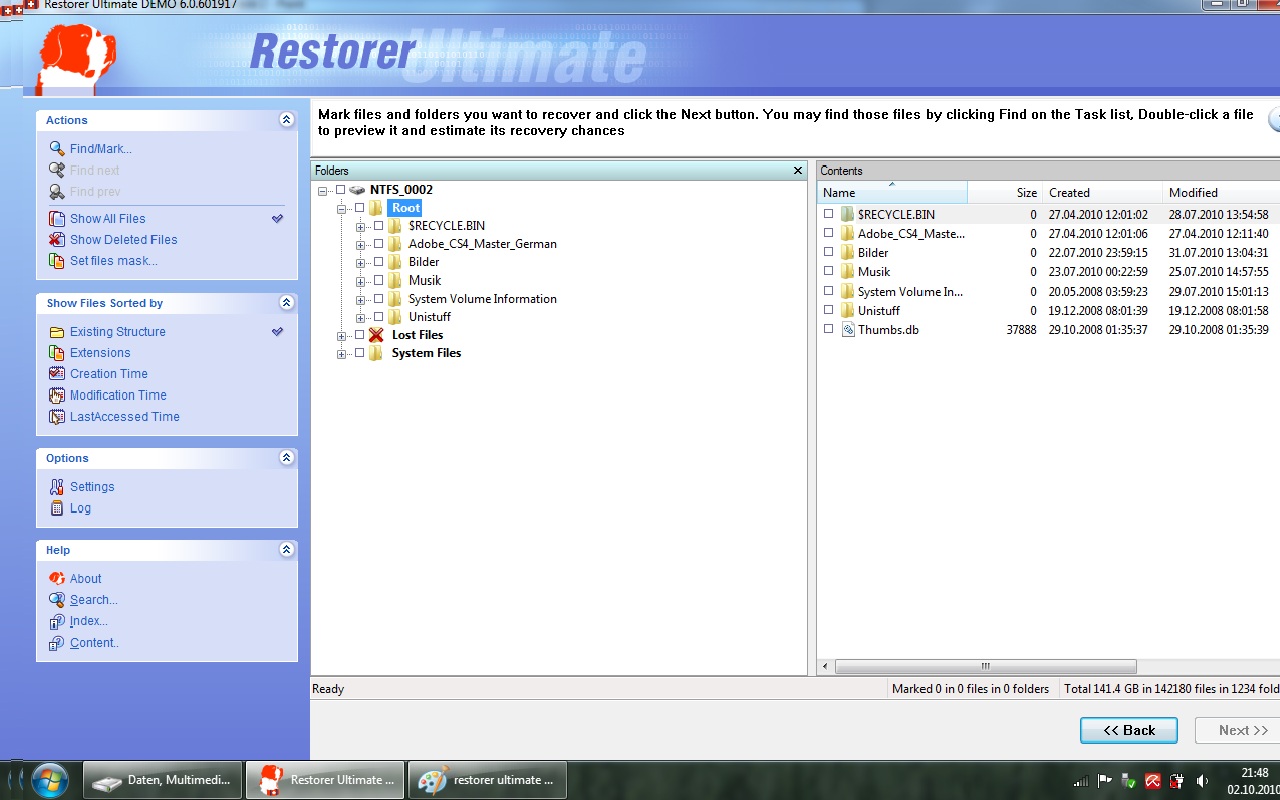Collapse the Root tree node

pyautogui.click(x=341, y=208)
